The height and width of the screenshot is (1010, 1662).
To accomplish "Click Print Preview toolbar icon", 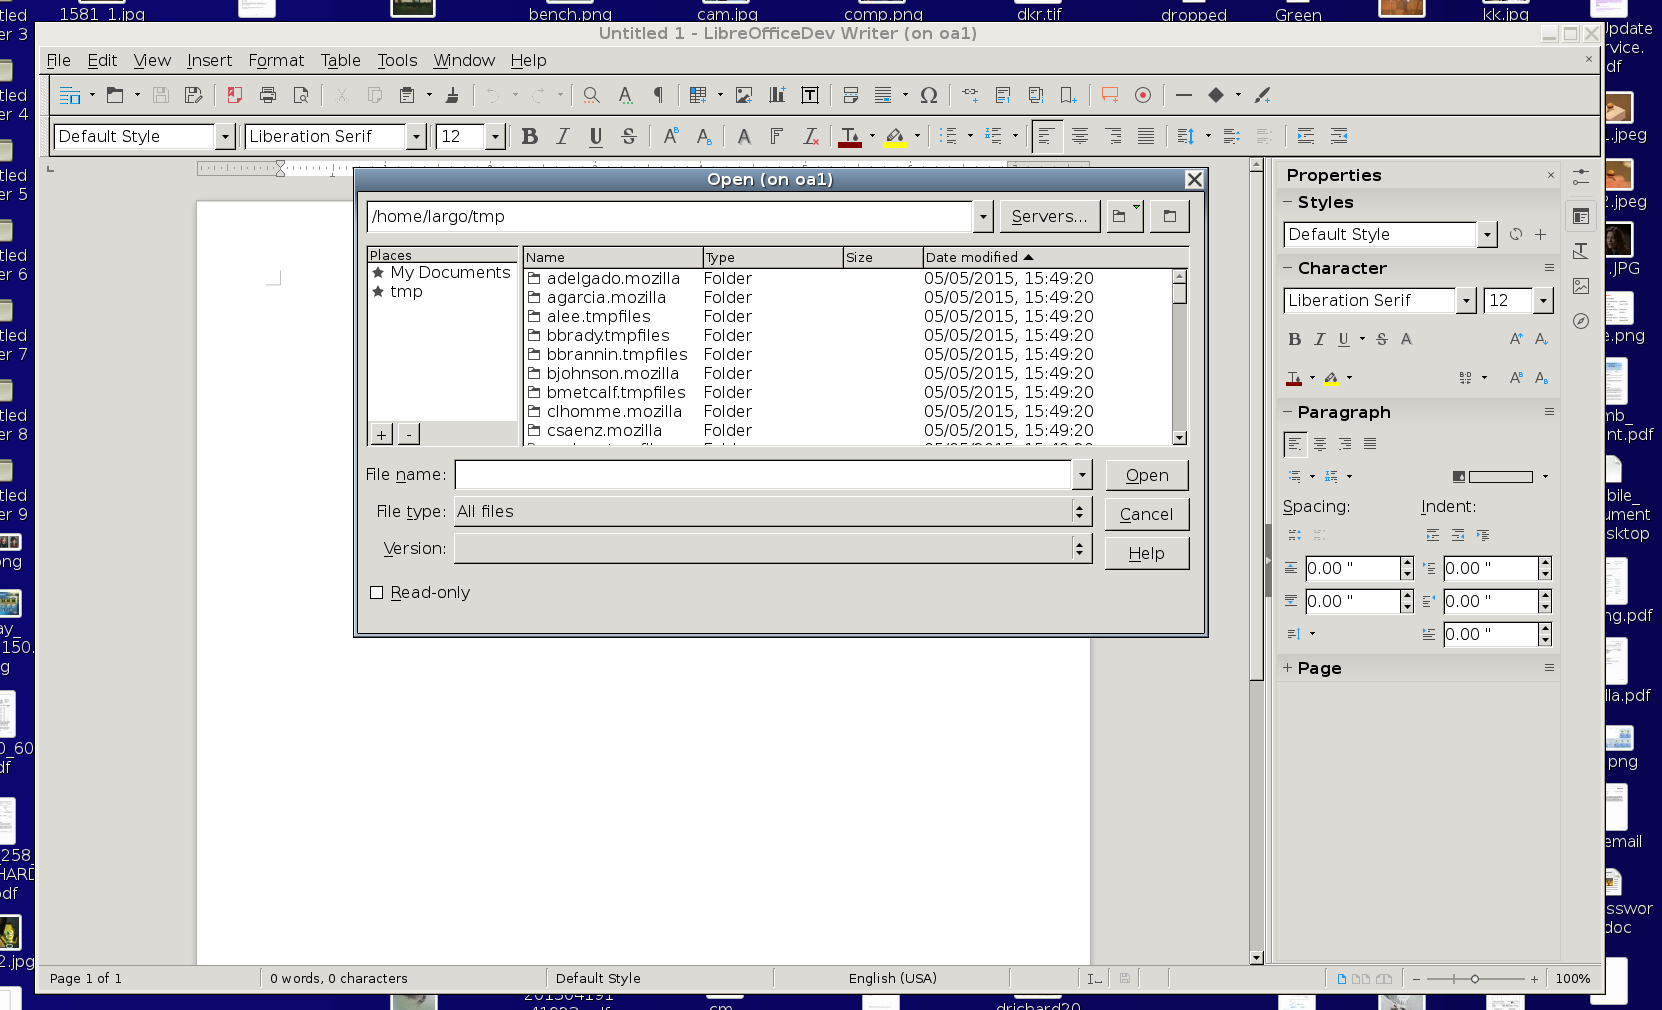I will [301, 95].
